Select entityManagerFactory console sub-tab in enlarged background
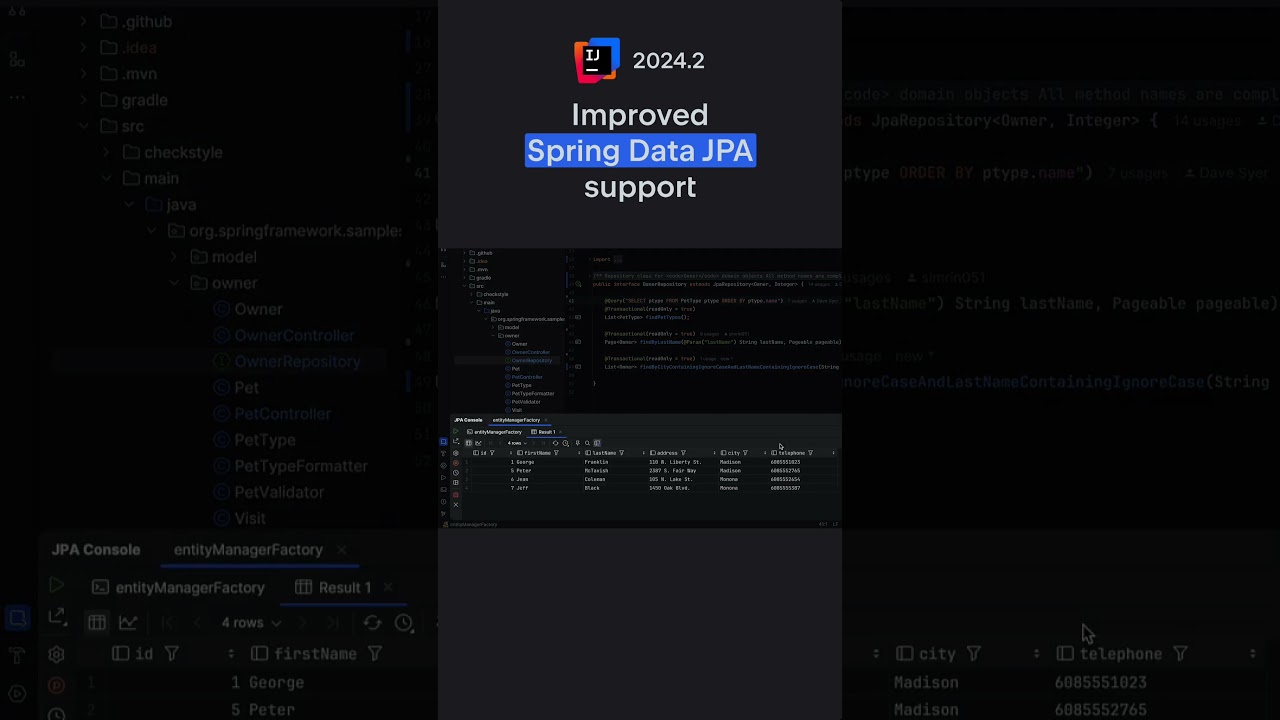 [178, 587]
